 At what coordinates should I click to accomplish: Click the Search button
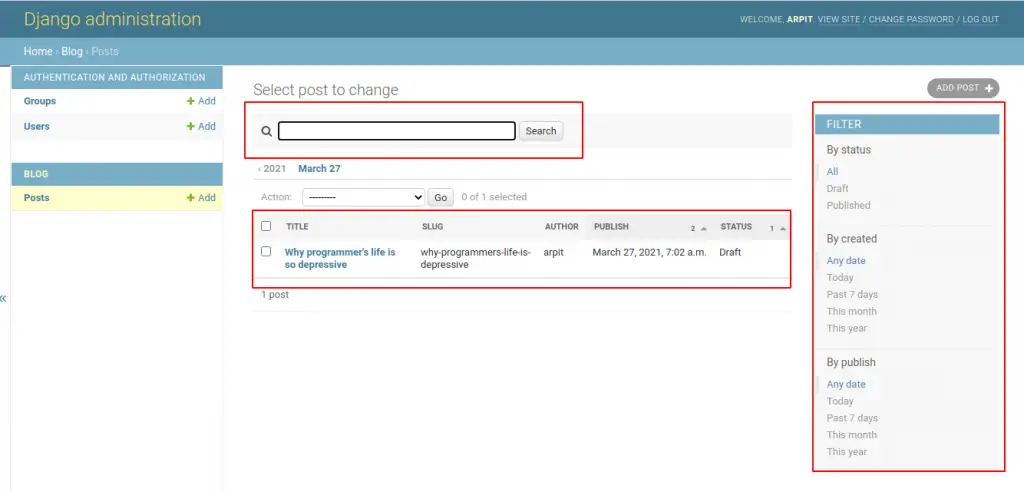click(x=541, y=131)
